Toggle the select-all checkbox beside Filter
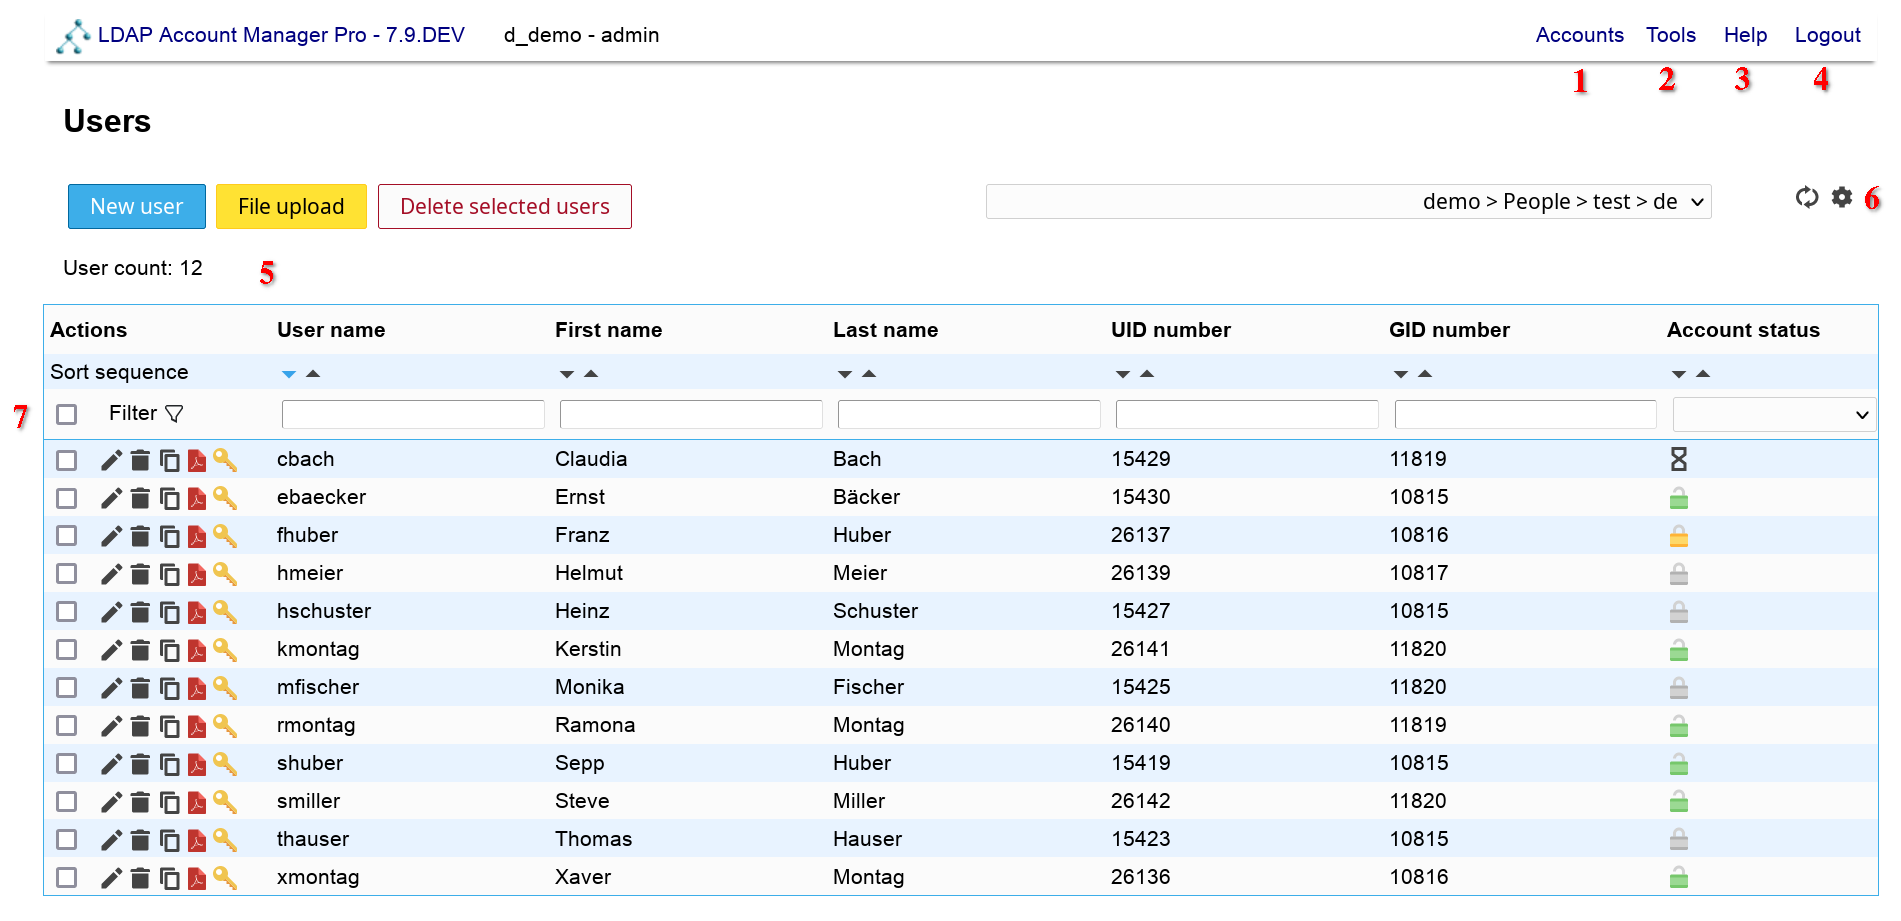 [67, 414]
